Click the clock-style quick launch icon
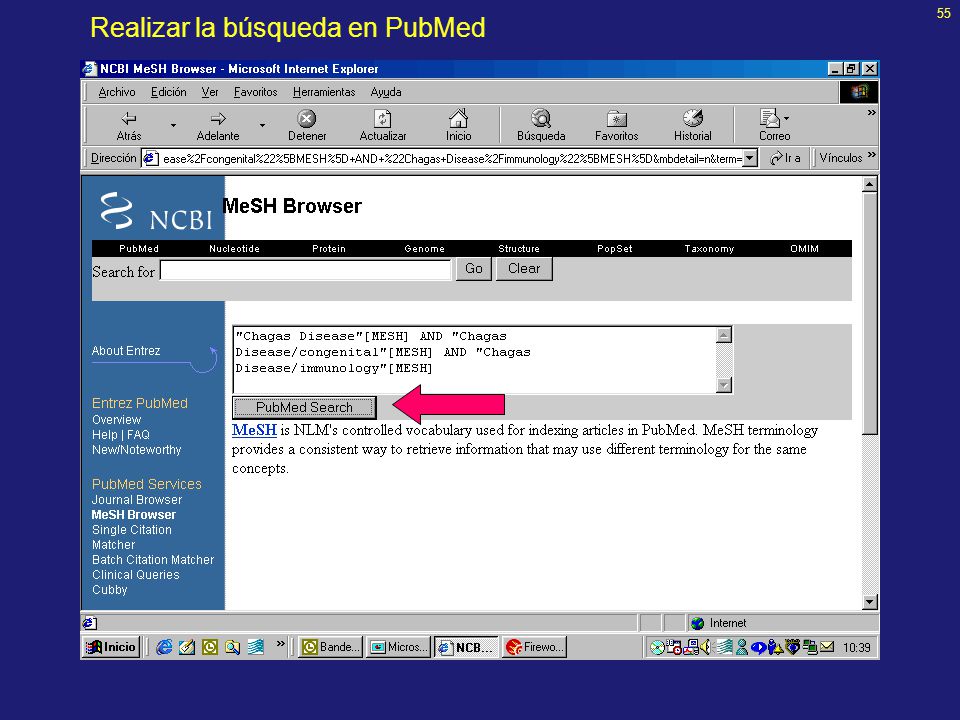Image resolution: width=960 pixels, height=720 pixels. tap(210, 647)
